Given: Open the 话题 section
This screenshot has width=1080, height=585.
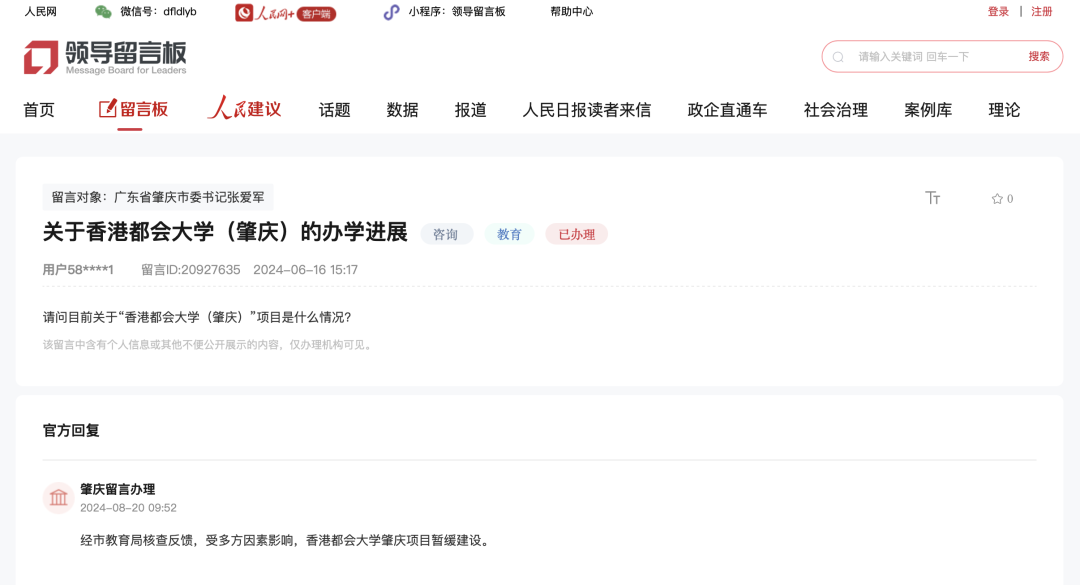Looking at the screenshot, I should click(331, 110).
